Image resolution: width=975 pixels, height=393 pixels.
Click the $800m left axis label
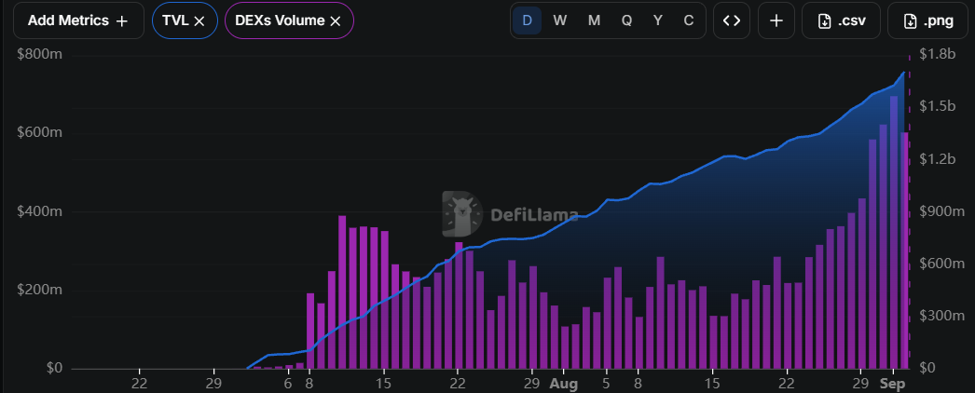point(40,55)
